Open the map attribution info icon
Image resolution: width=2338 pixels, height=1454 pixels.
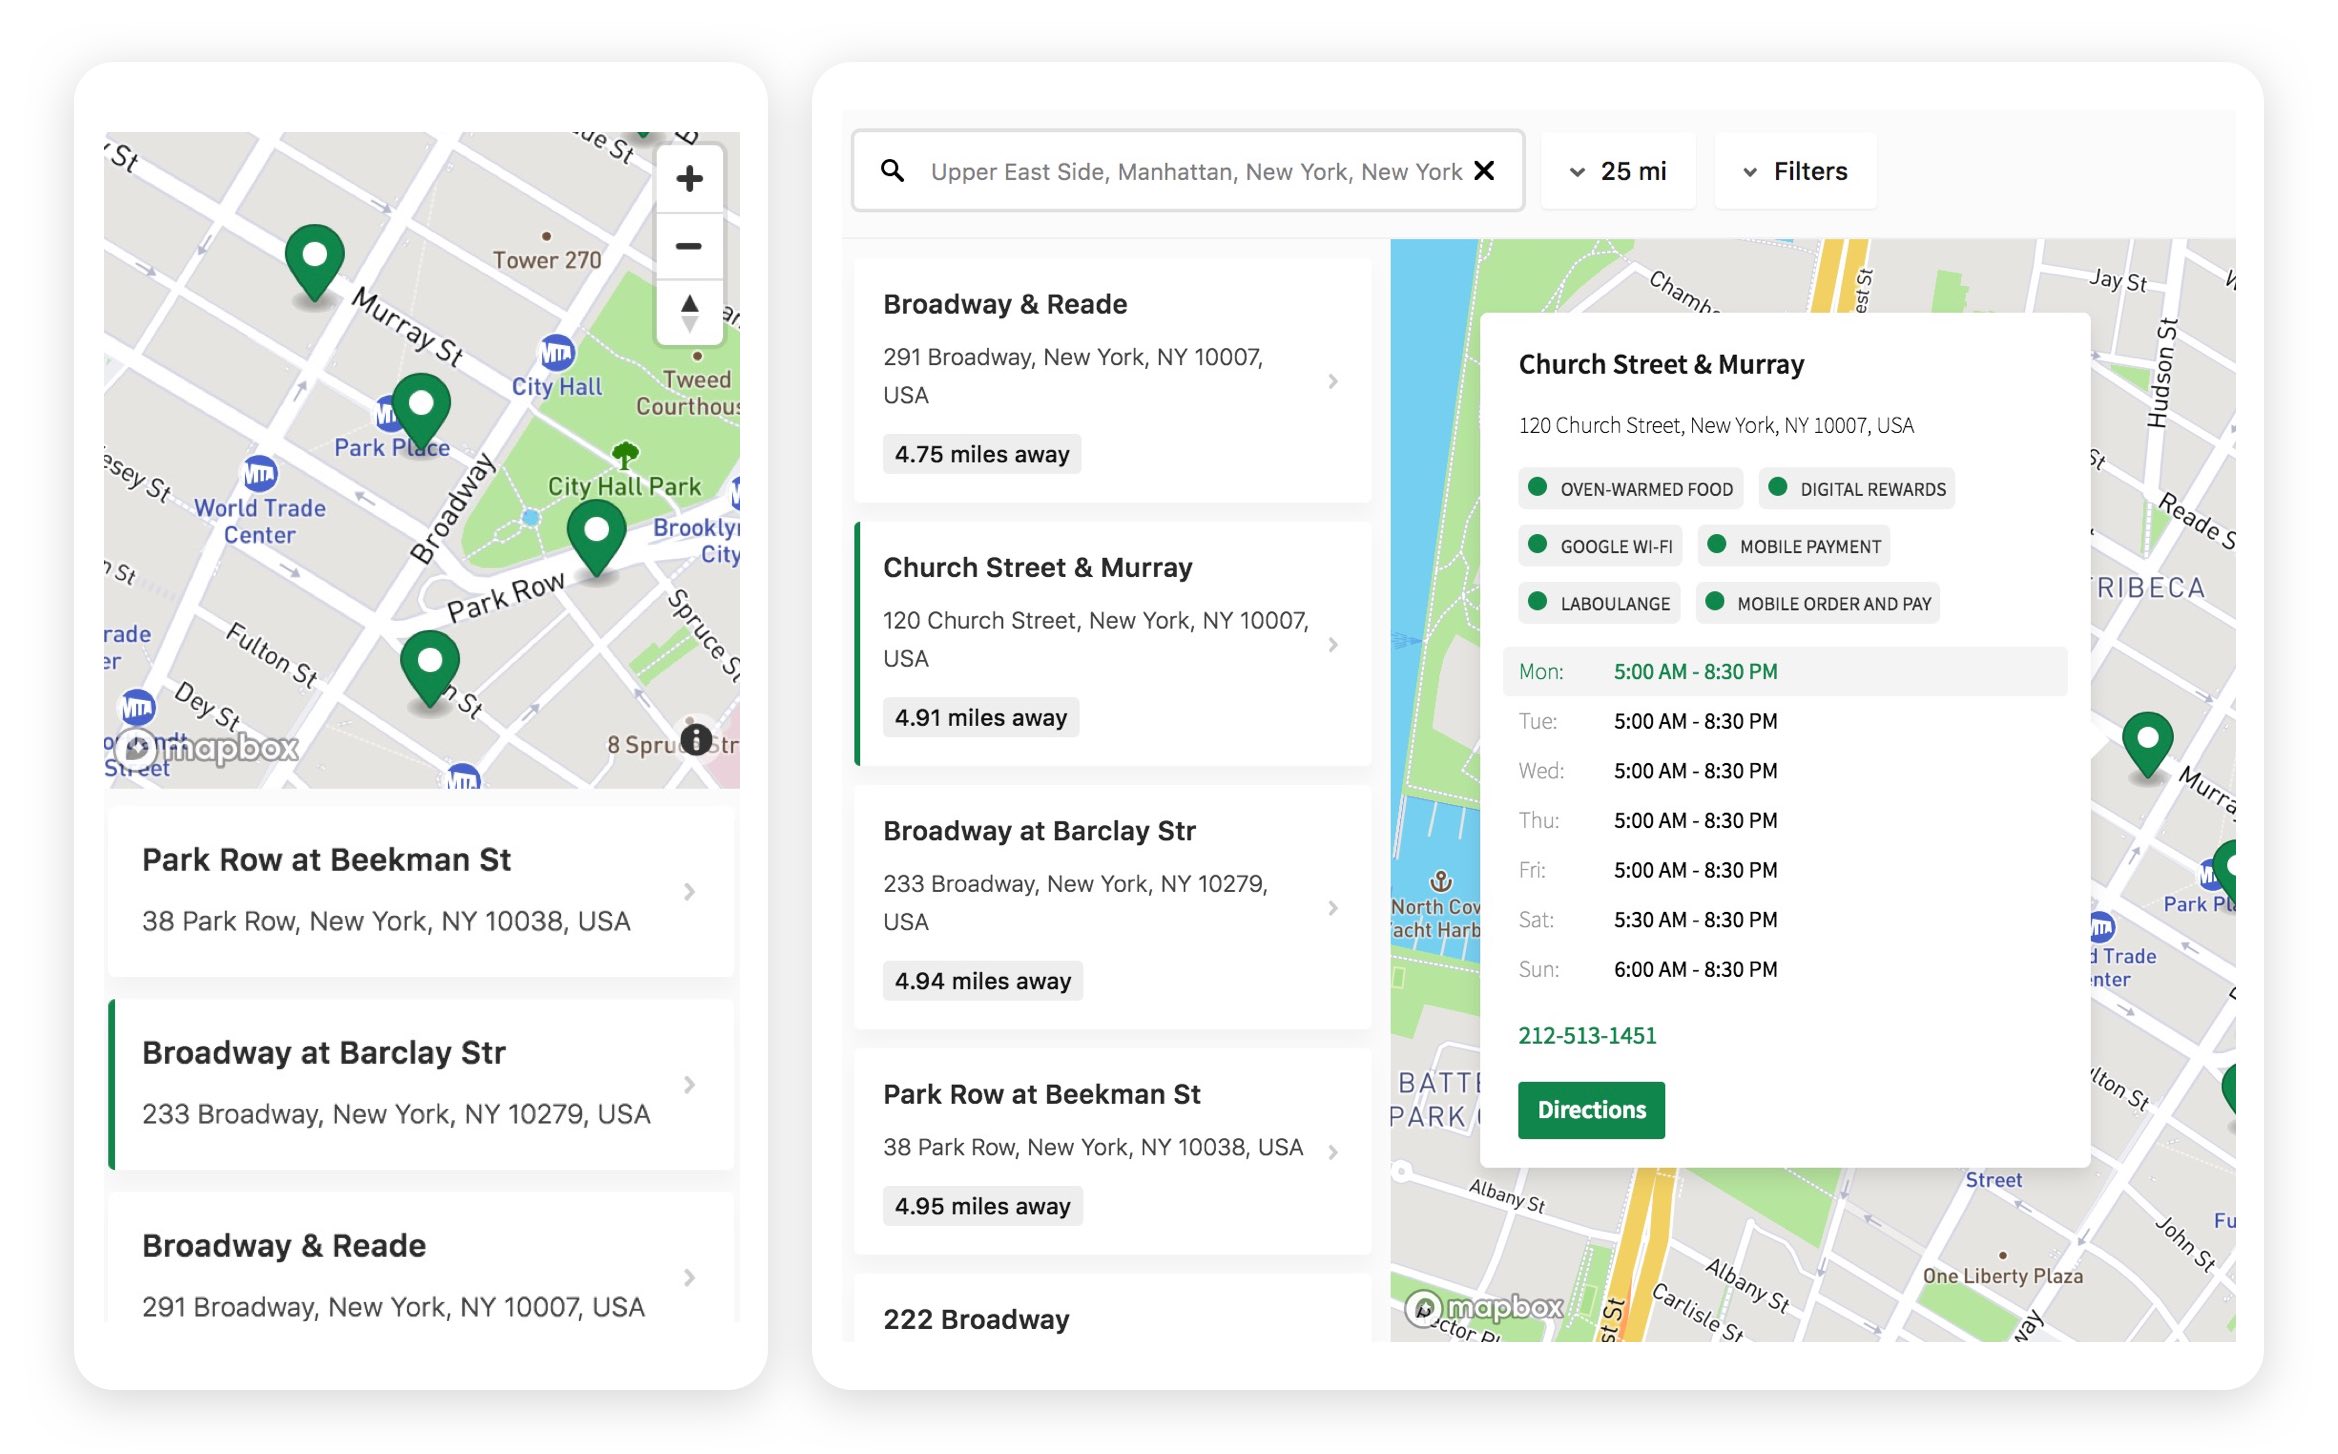[696, 740]
